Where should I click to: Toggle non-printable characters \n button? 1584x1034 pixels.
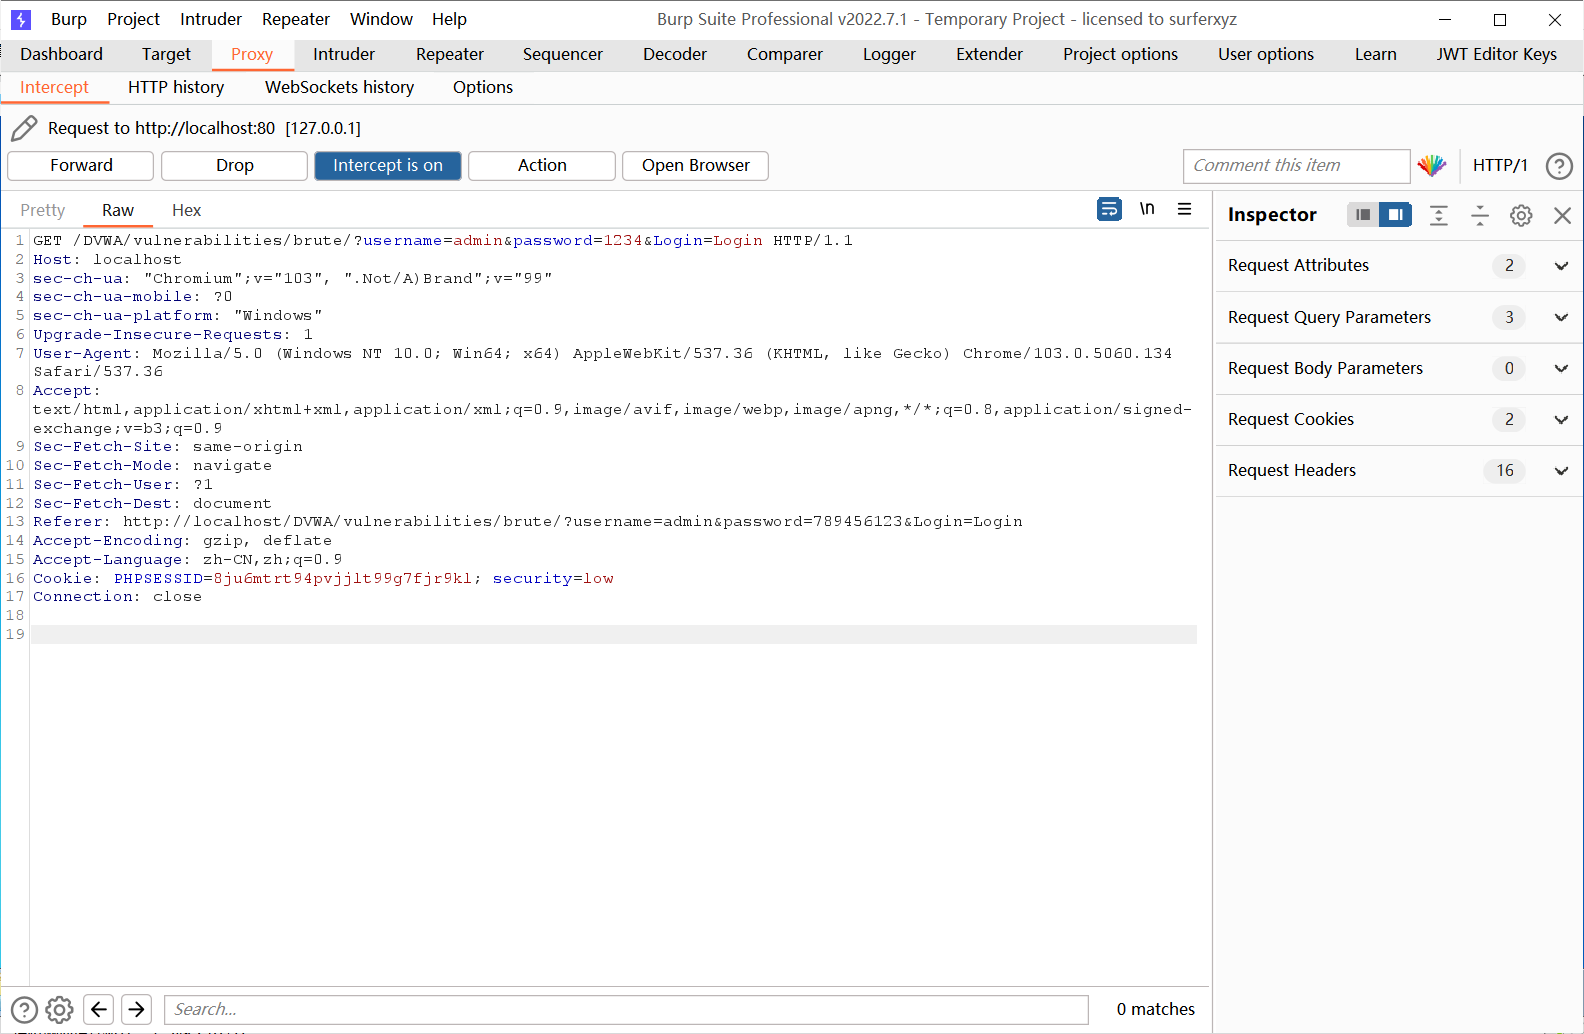pyautogui.click(x=1147, y=209)
